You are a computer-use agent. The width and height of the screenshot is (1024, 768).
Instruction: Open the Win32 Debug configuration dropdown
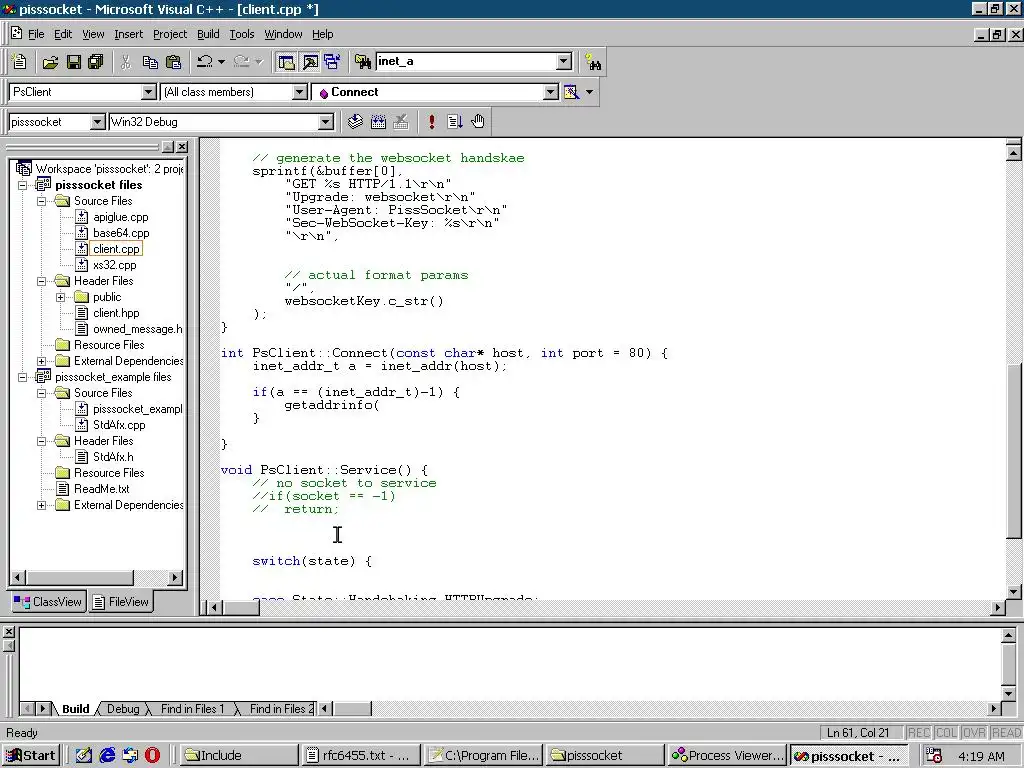pyautogui.click(x=325, y=122)
